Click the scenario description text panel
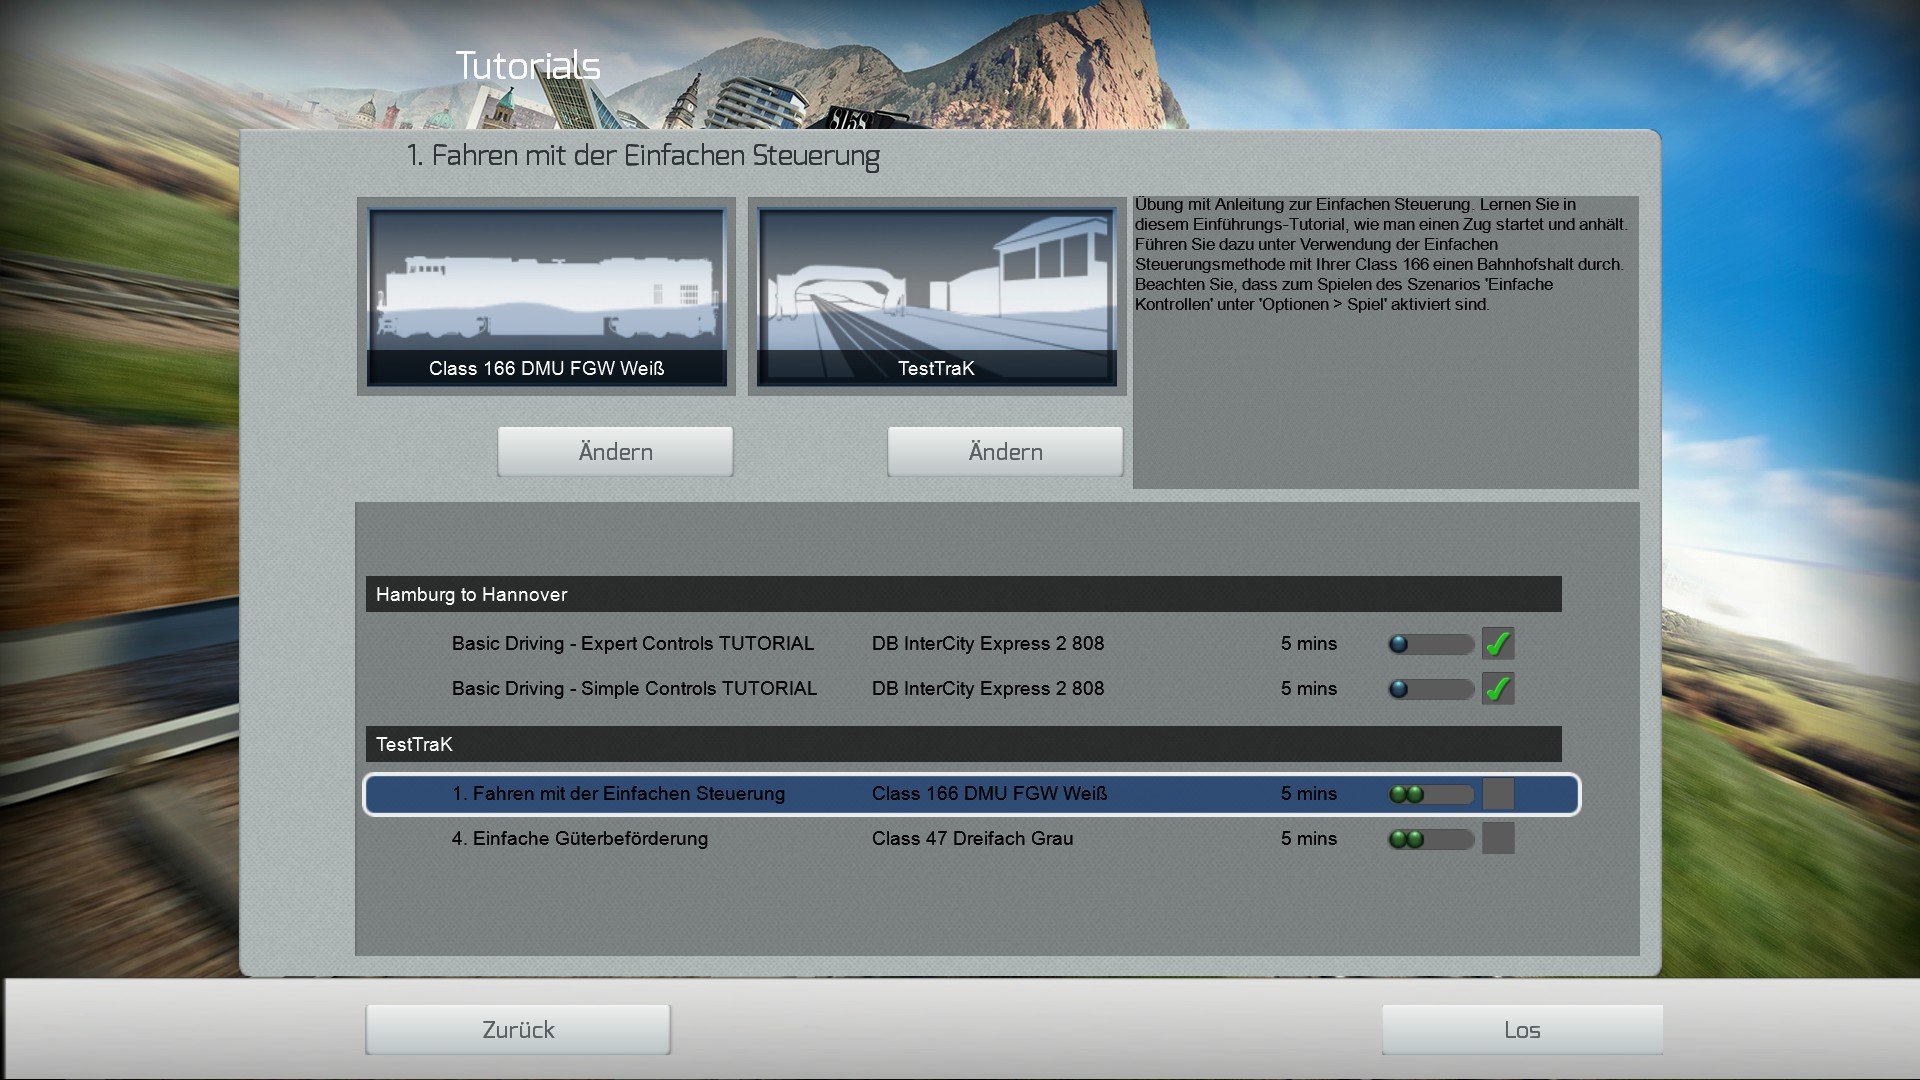 pyautogui.click(x=1384, y=340)
